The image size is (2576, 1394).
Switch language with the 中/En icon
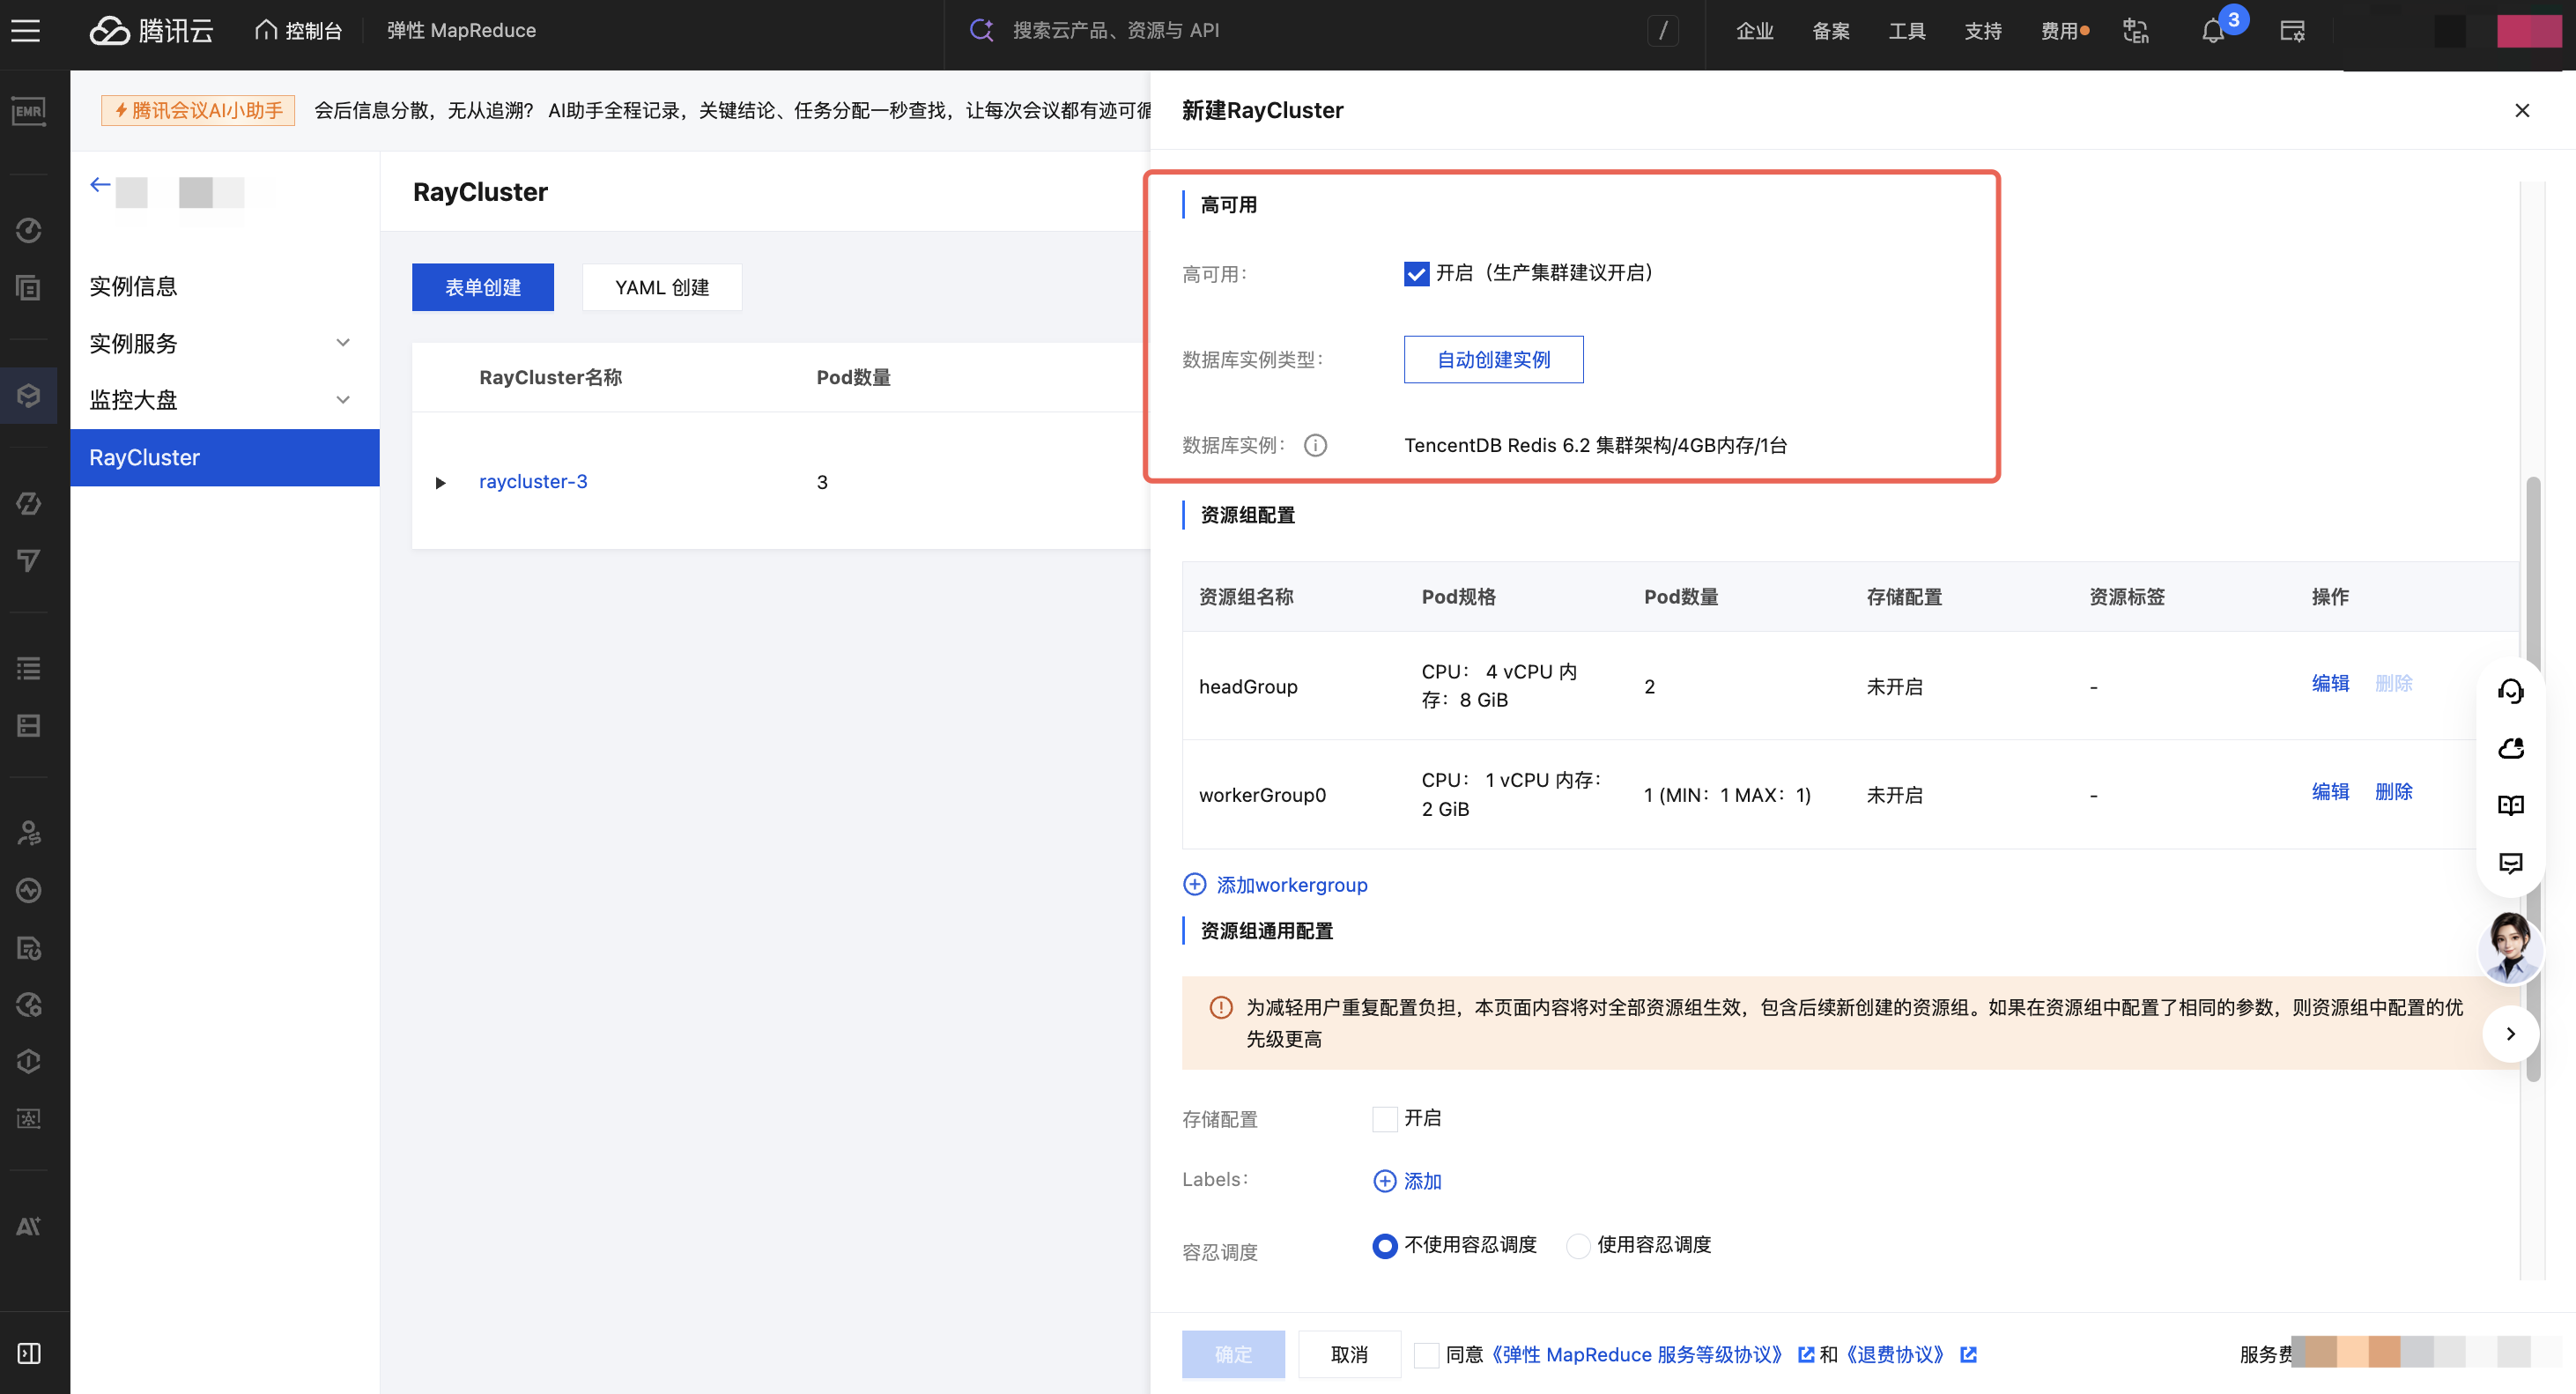(2136, 30)
